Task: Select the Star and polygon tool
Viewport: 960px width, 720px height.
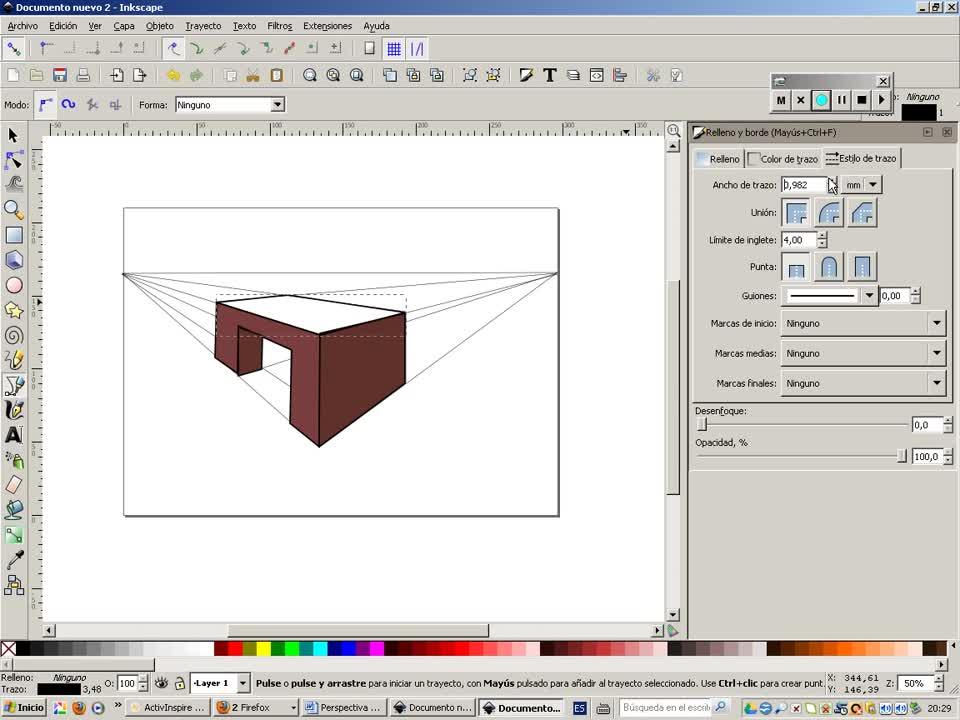Action: pos(14,310)
